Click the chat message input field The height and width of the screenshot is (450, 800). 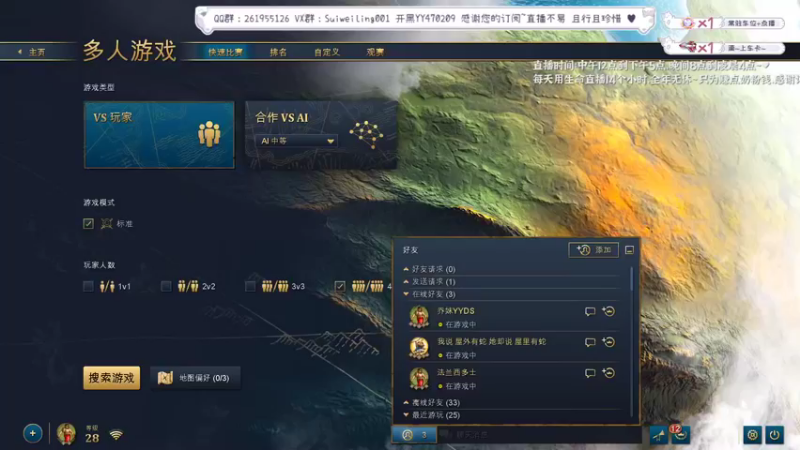click(539, 435)
